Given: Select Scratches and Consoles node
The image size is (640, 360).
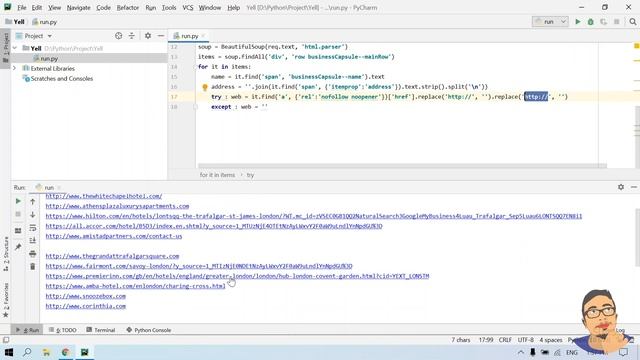Looking at the screenshot, I should [62, 78].
